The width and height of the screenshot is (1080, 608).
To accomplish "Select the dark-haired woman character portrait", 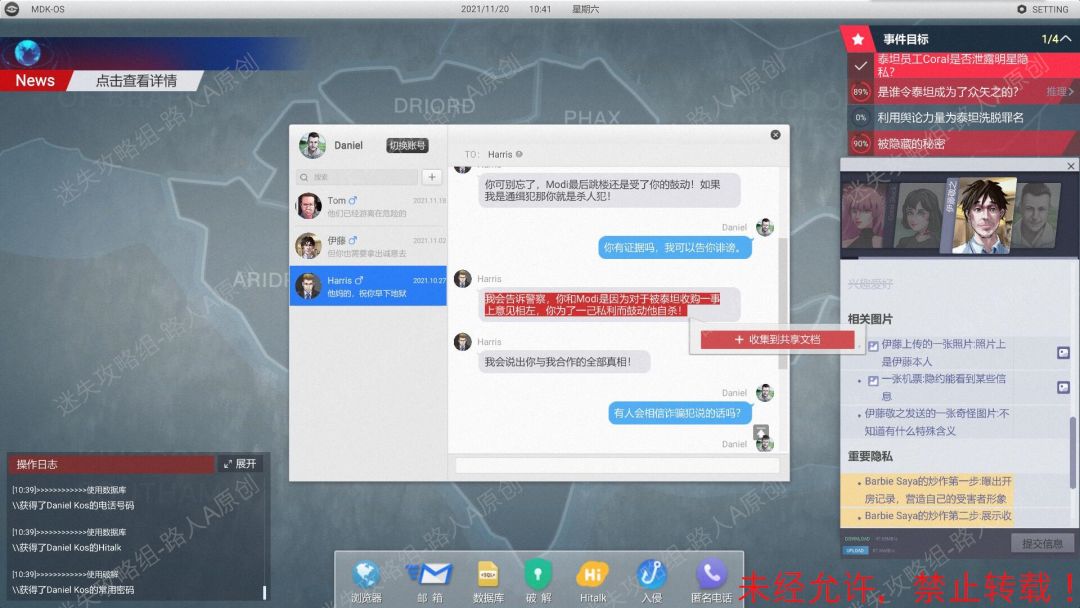I will pos(920,215).
